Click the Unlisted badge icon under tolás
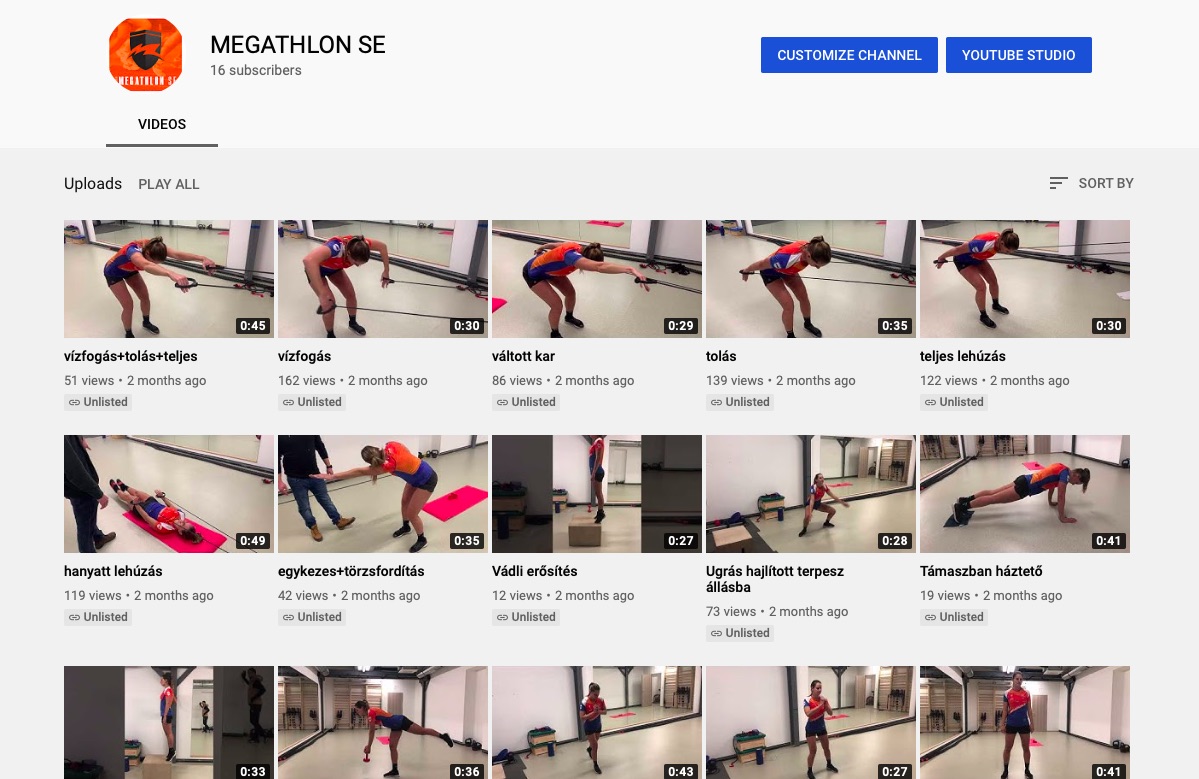1199x779 pixels. tap(716, 402)
